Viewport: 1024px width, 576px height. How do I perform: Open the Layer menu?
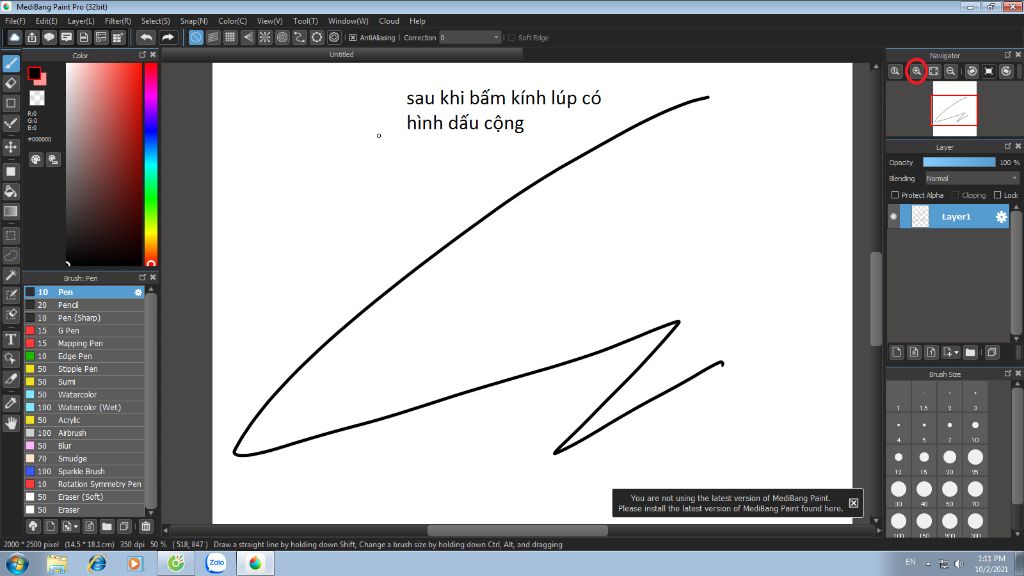(81, 21)
